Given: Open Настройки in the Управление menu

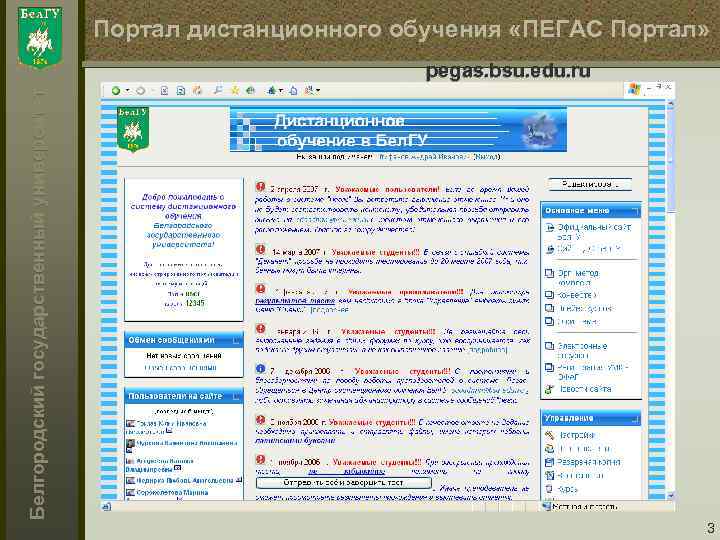Looking at the screenshot, I should tap(577, 435).
